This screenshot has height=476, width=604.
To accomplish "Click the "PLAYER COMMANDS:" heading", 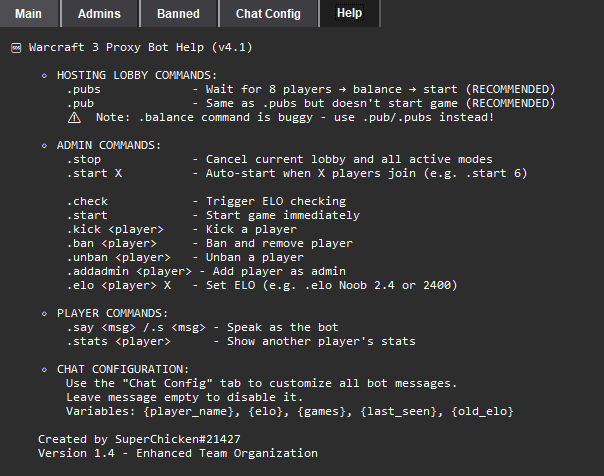I will pyautogui.click(x=112, y=313).
